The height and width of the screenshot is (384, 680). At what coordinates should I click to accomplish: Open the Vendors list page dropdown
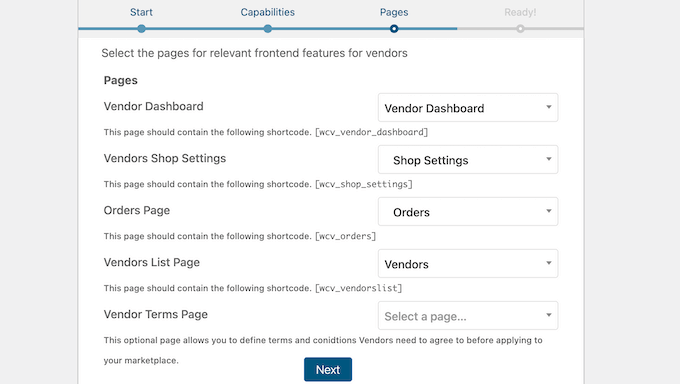pyautogui.click(x=468, y=264)
